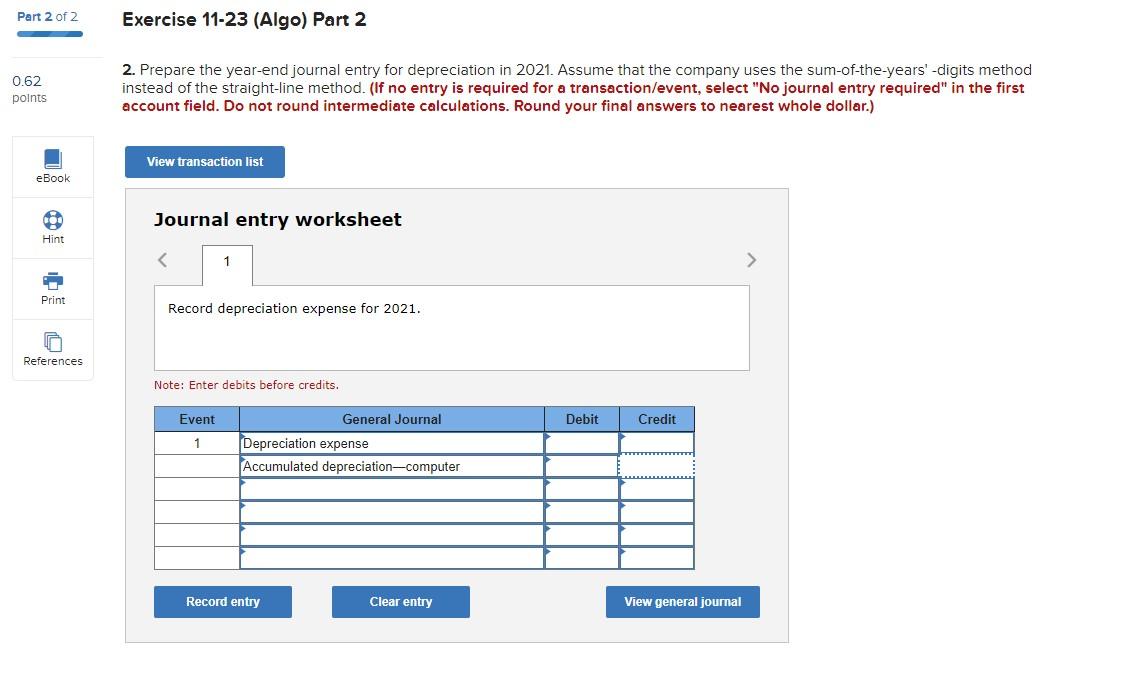1146x690 pixels.
Task: Click Clear entry button
Action: [x=401, y=602]
